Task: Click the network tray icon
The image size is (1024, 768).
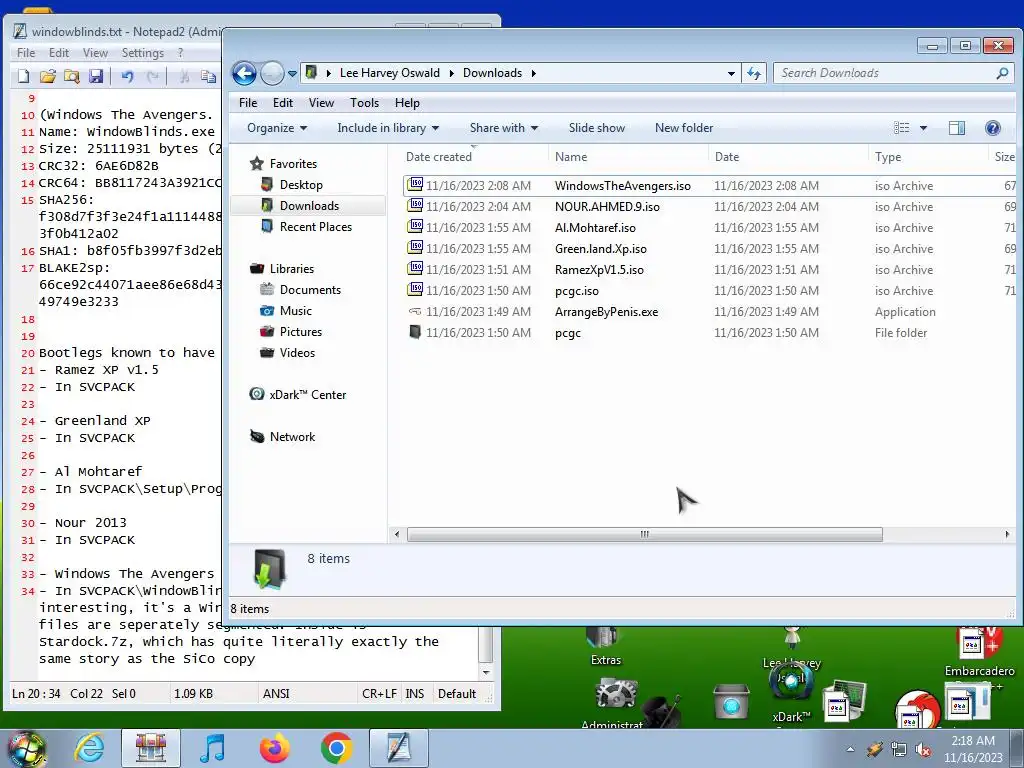Action: point(899,750)
